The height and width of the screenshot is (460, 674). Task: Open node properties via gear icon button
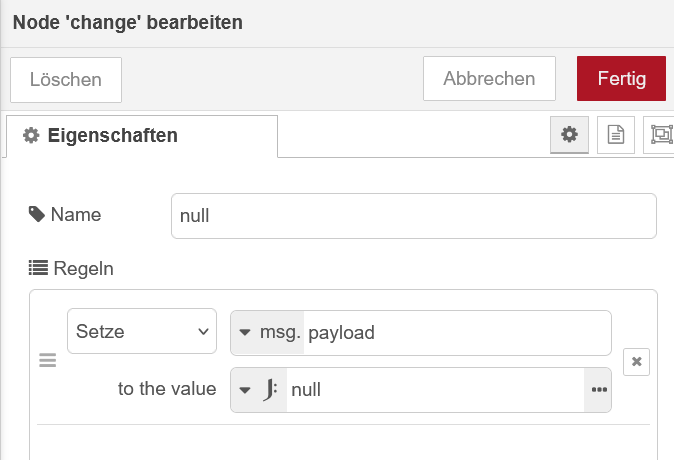tap(569, 135)
